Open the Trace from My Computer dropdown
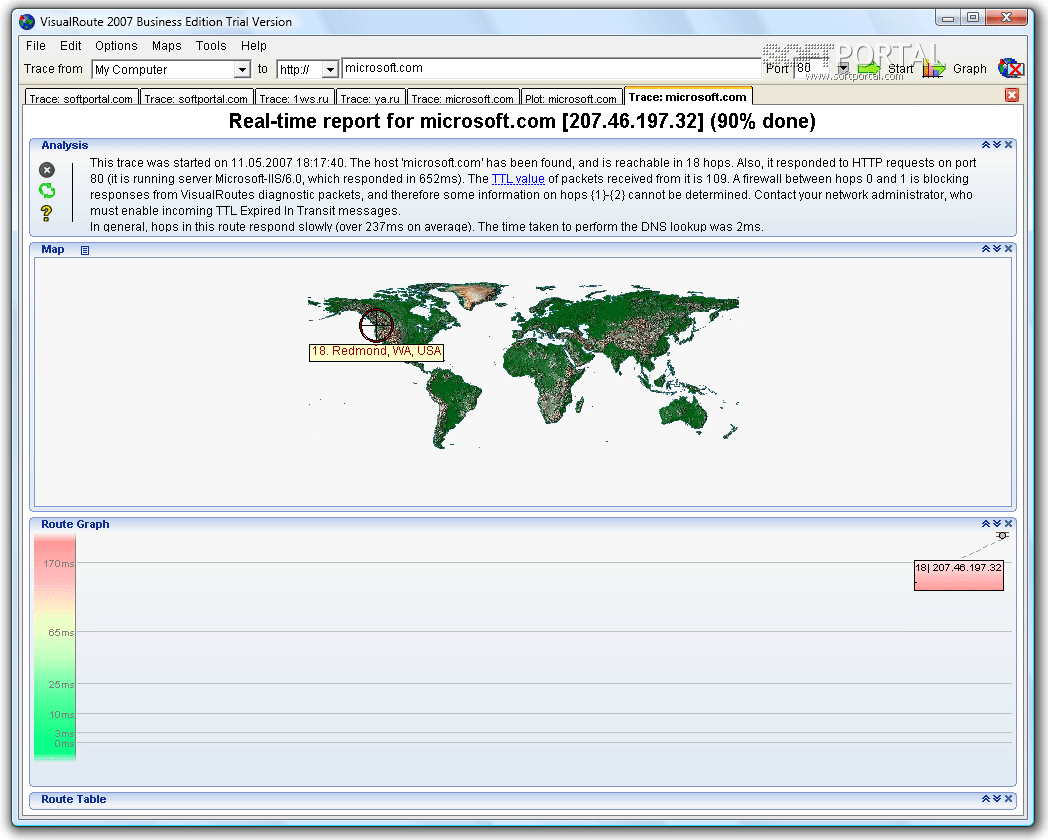 242,69
